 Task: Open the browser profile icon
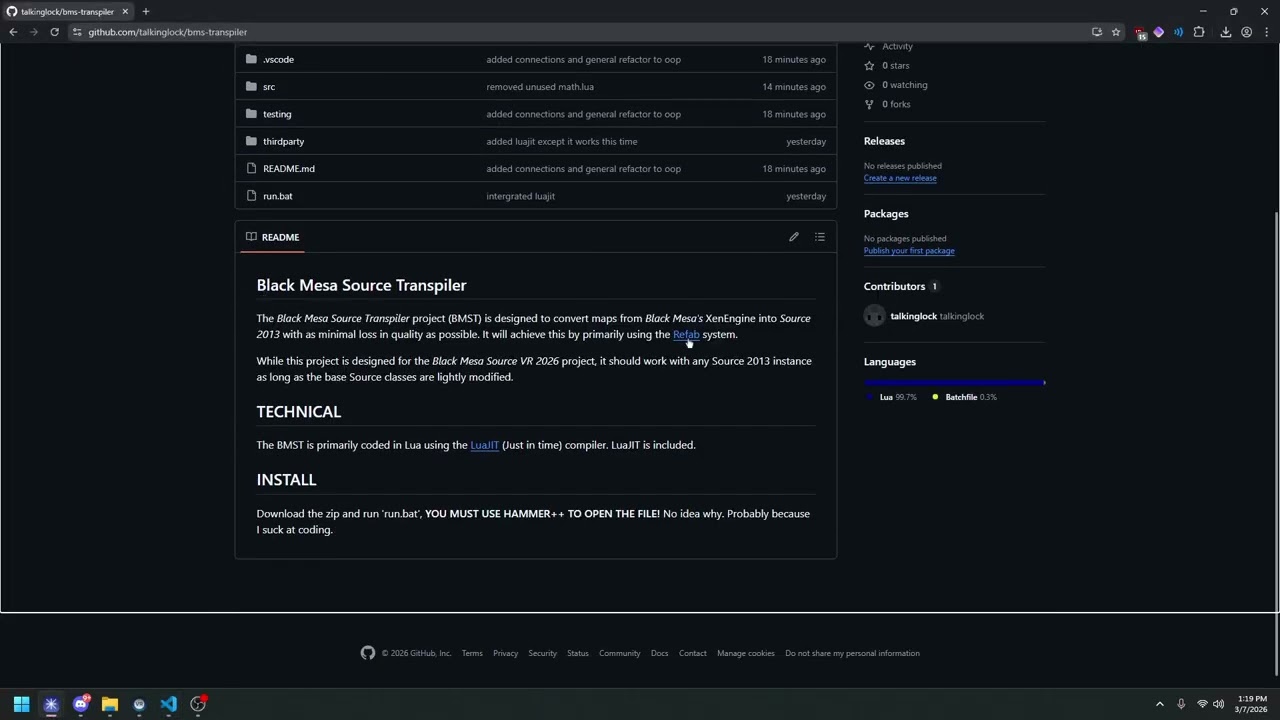pos(1247,32)
